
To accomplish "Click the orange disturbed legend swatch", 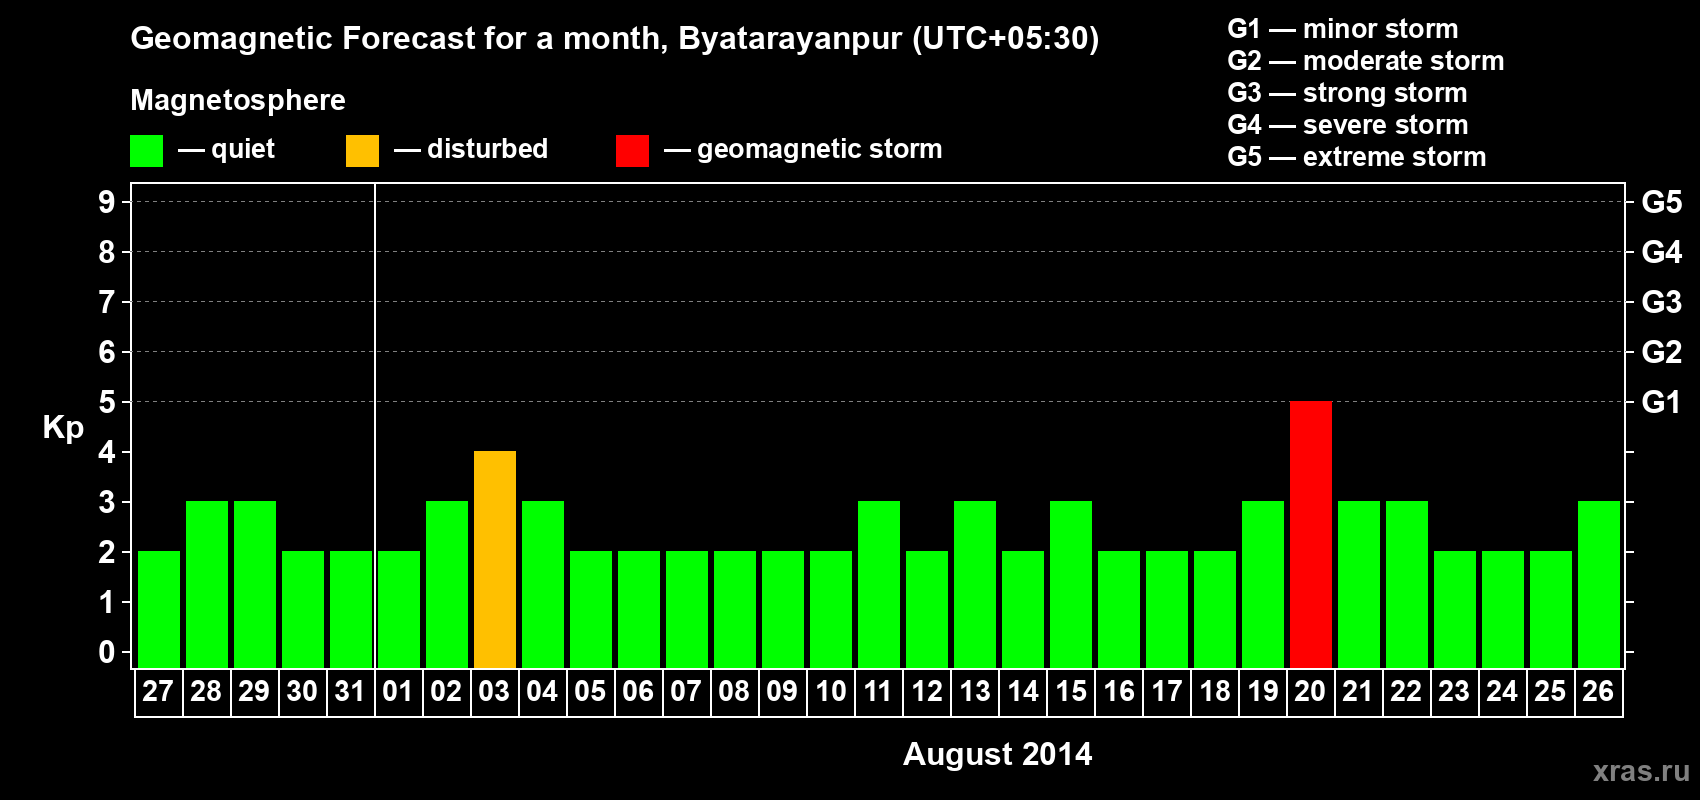I will [362, 151].
